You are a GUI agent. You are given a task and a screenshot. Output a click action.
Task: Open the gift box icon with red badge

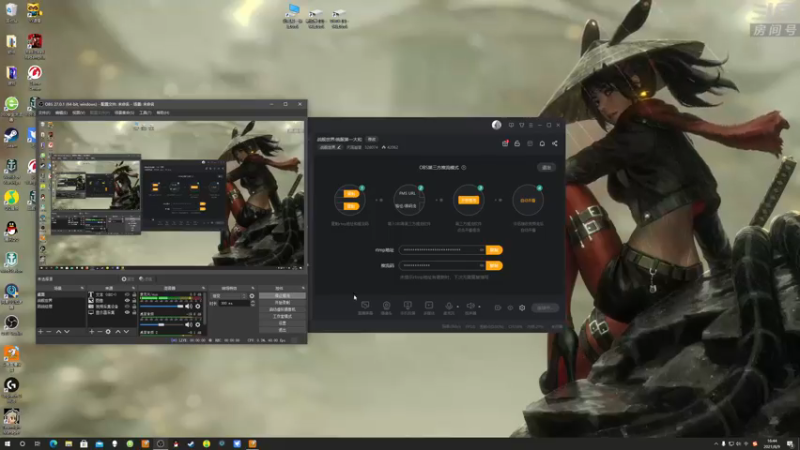(x=505, y=144)
